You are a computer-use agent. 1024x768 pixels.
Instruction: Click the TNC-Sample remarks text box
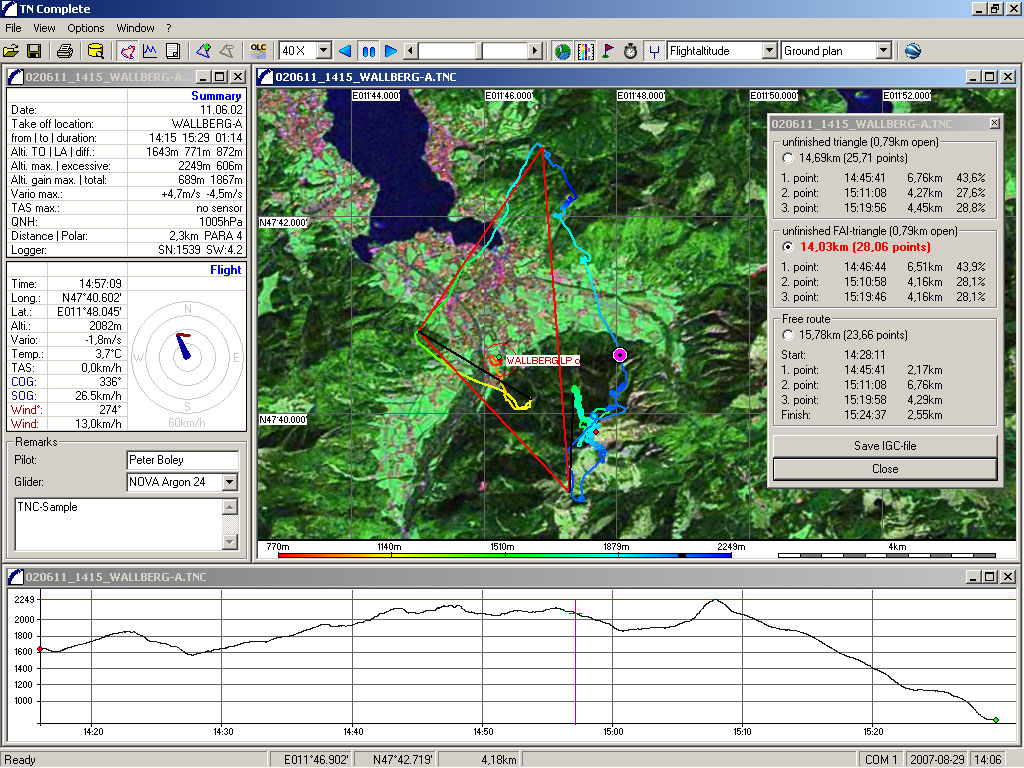point(118,524)
